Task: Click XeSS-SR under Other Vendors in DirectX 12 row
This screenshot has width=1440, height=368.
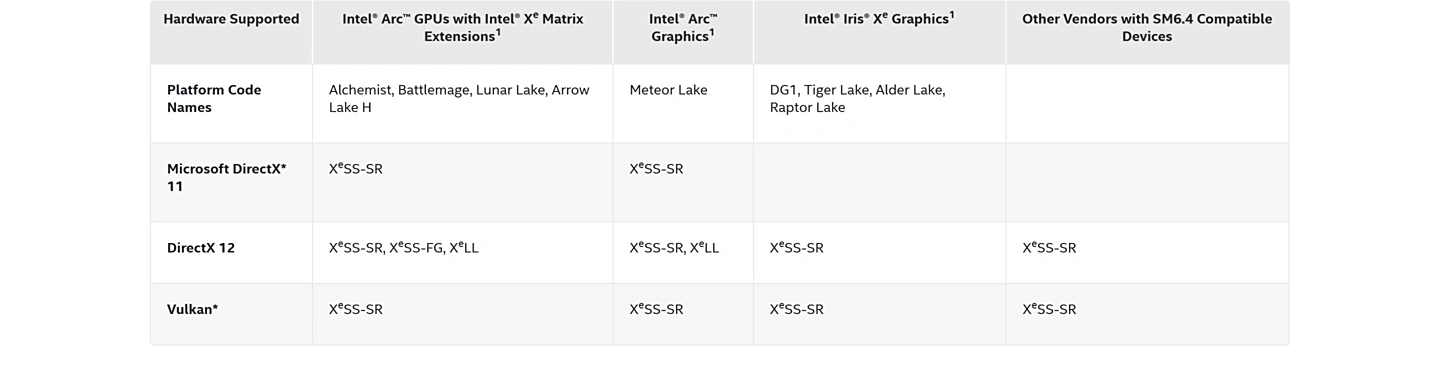Action: [1049, 247]
